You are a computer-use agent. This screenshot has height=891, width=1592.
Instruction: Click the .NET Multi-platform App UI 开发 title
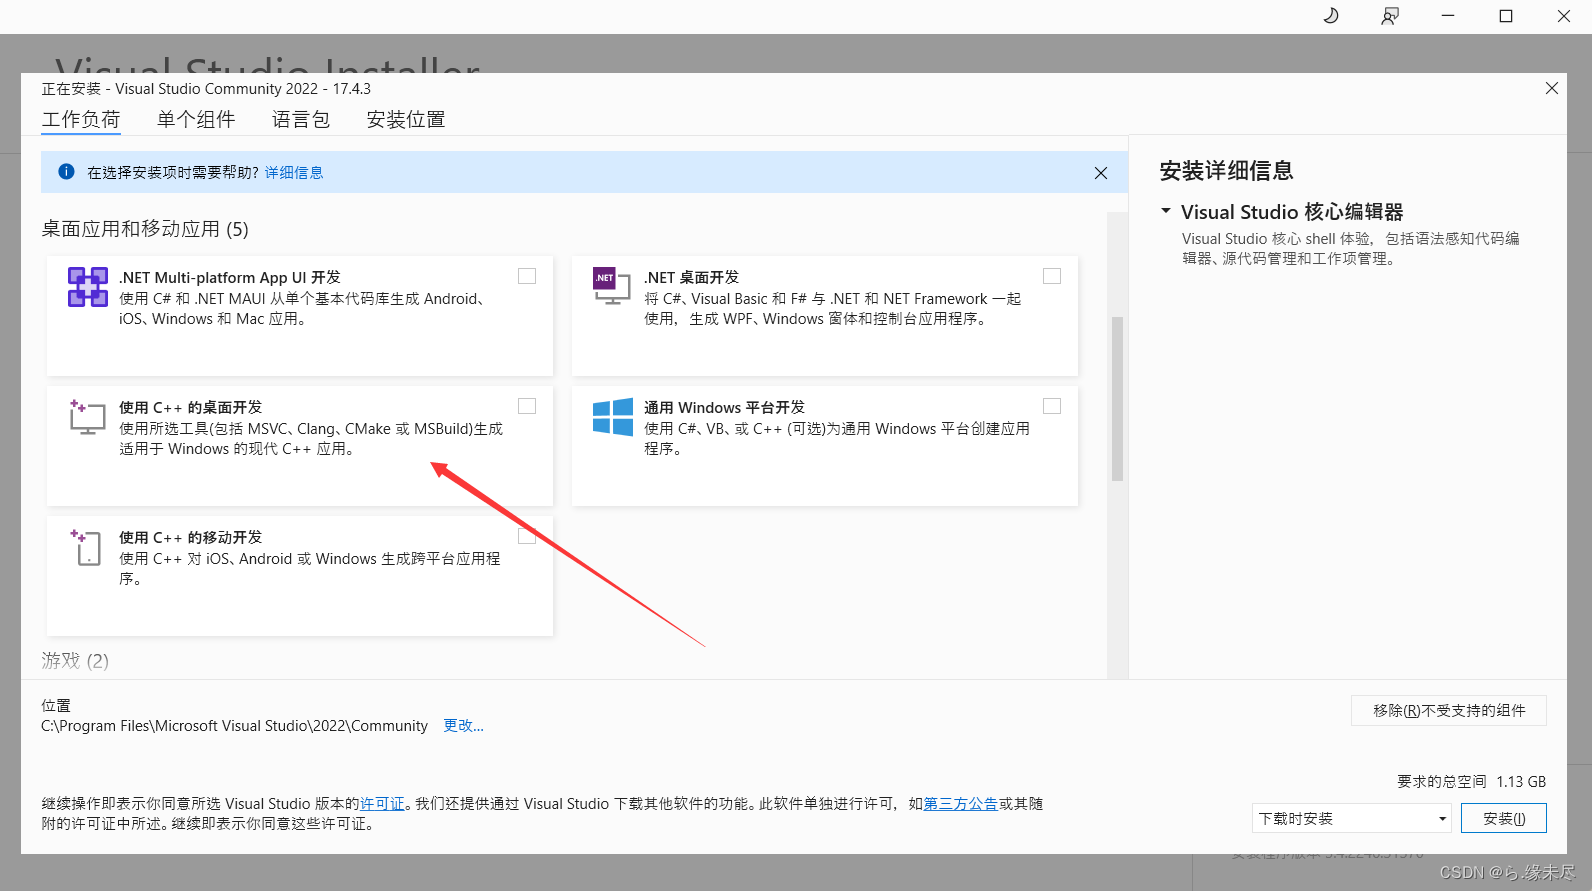tap(230, 277)
